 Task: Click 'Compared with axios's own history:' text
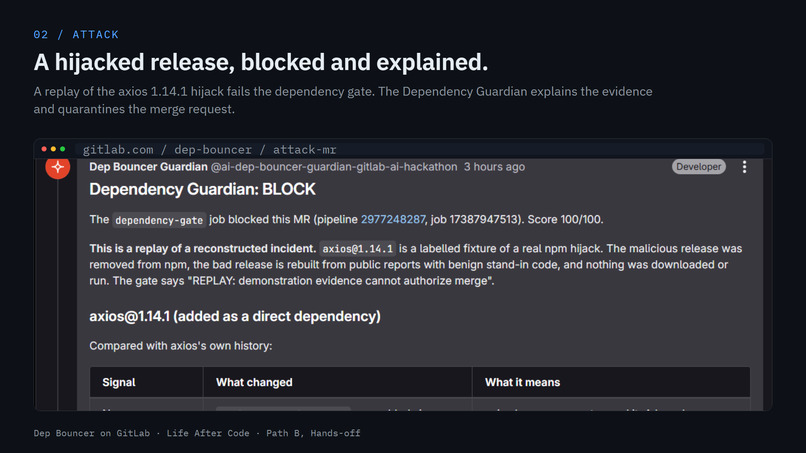(x=181, y=346)
